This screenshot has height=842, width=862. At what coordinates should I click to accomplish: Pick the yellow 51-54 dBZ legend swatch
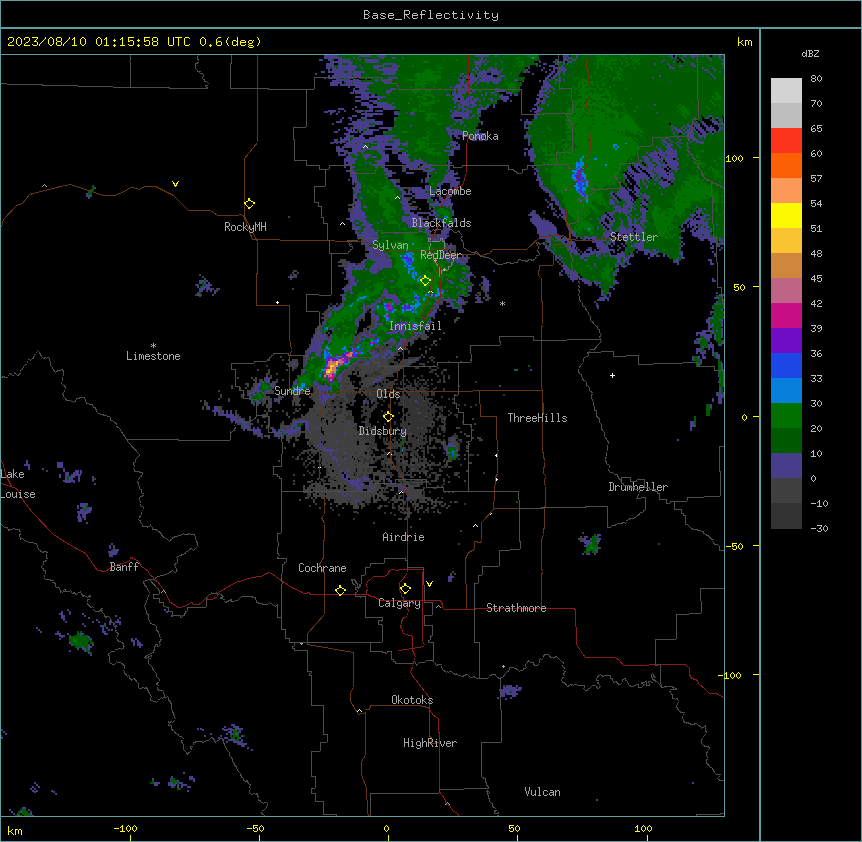pyautogui.click(x=786, y=215)
